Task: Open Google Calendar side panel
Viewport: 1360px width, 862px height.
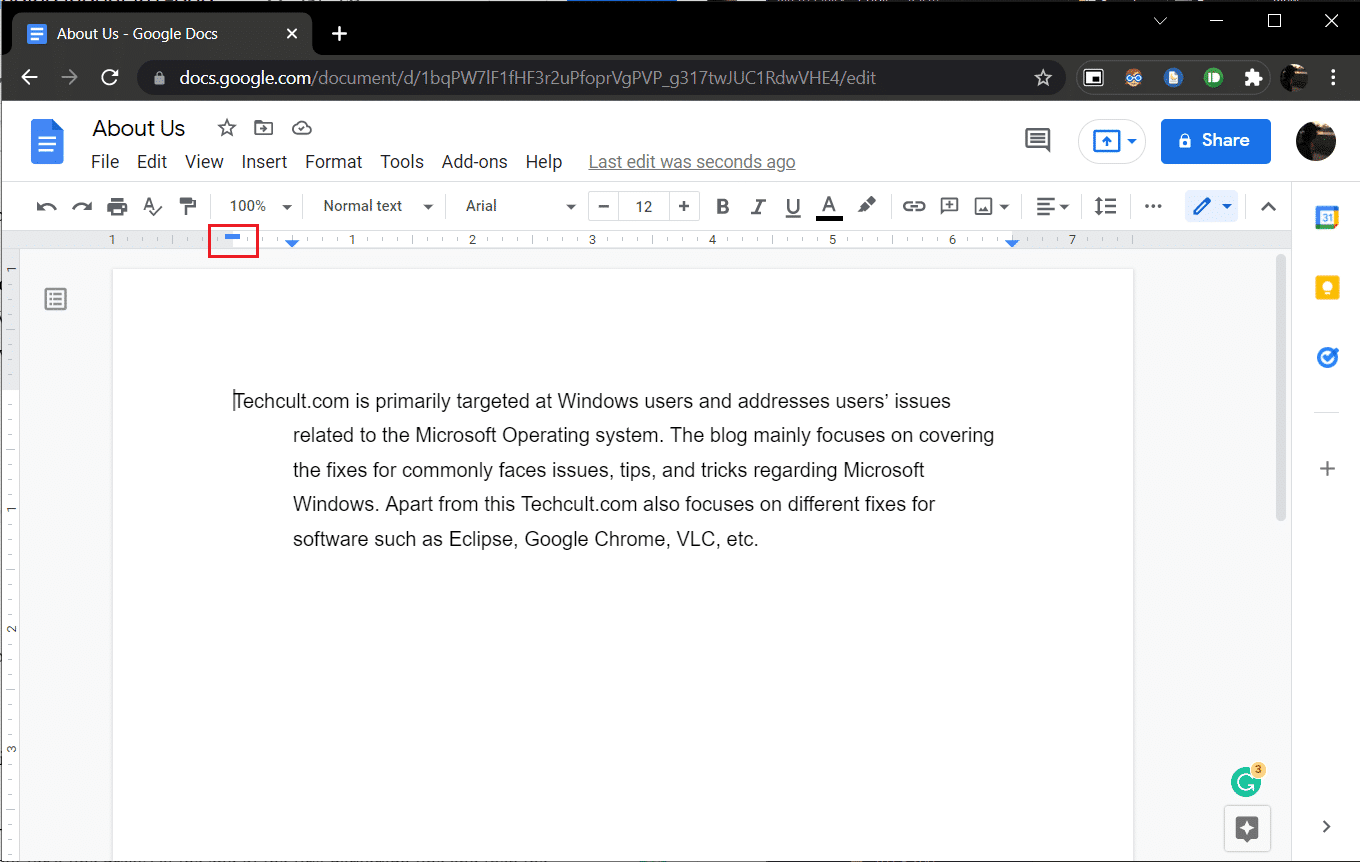Action: point(1327,217)
